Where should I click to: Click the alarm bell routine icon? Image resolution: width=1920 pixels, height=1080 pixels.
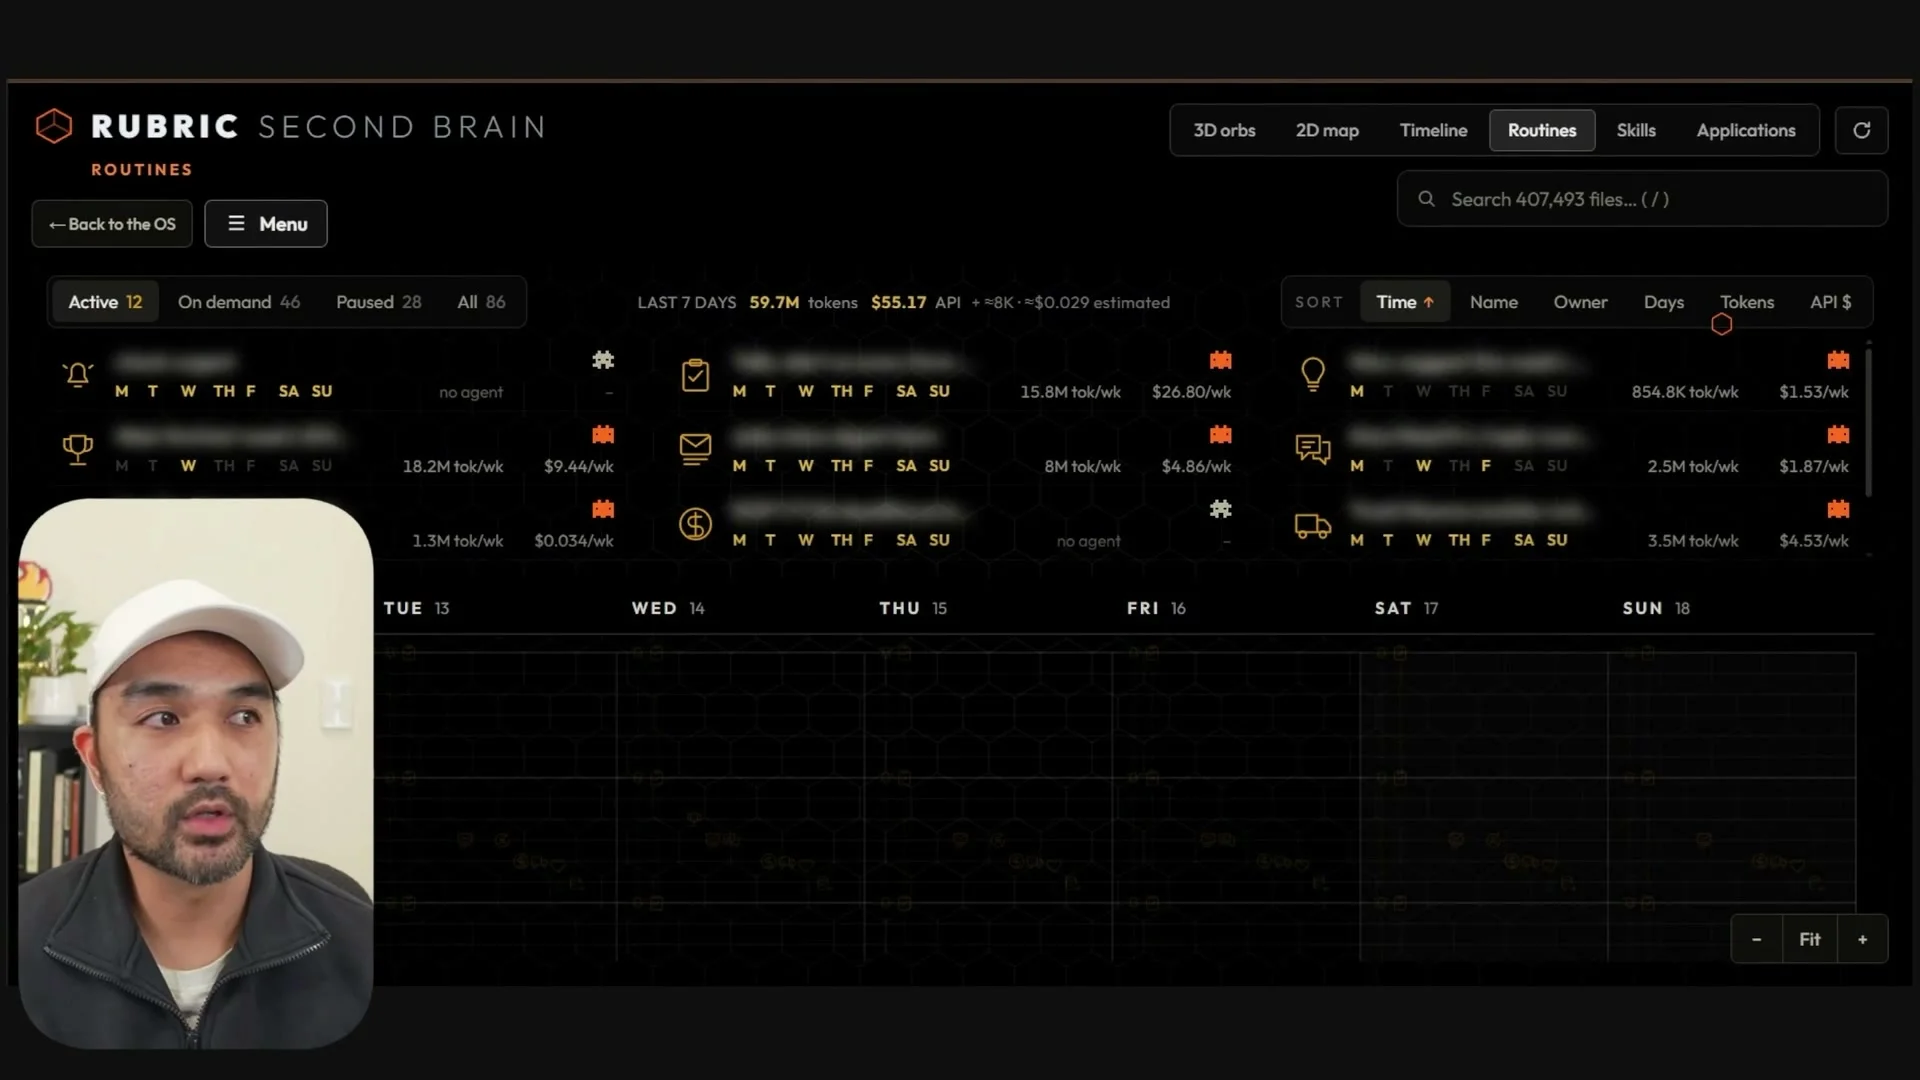[x=78, y=375]
